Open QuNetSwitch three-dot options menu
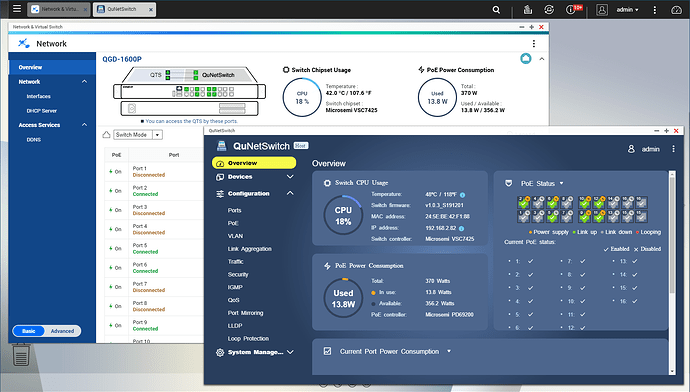 click(x=673, y=149)
